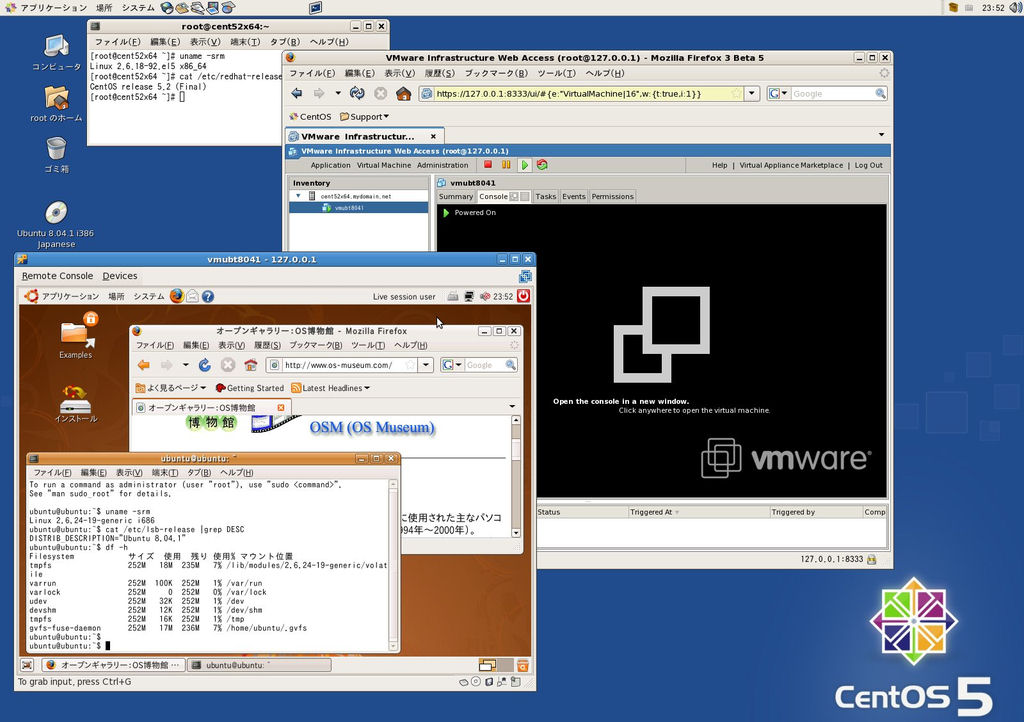Image resolution: width=1024 pixels, height=722 pixels.
Task: Click the Ubuntu network status tray icon
Action: click(469, 296)
